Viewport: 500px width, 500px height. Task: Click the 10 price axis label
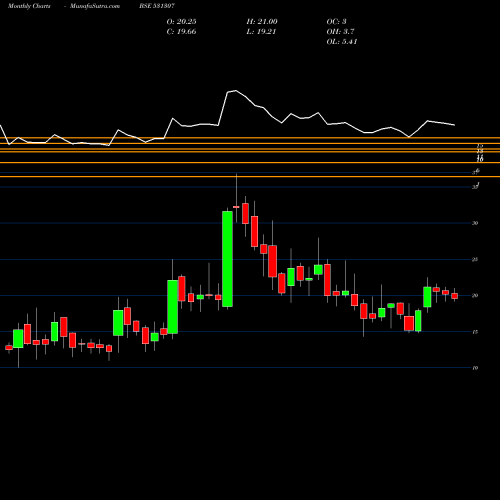point(475,368)
